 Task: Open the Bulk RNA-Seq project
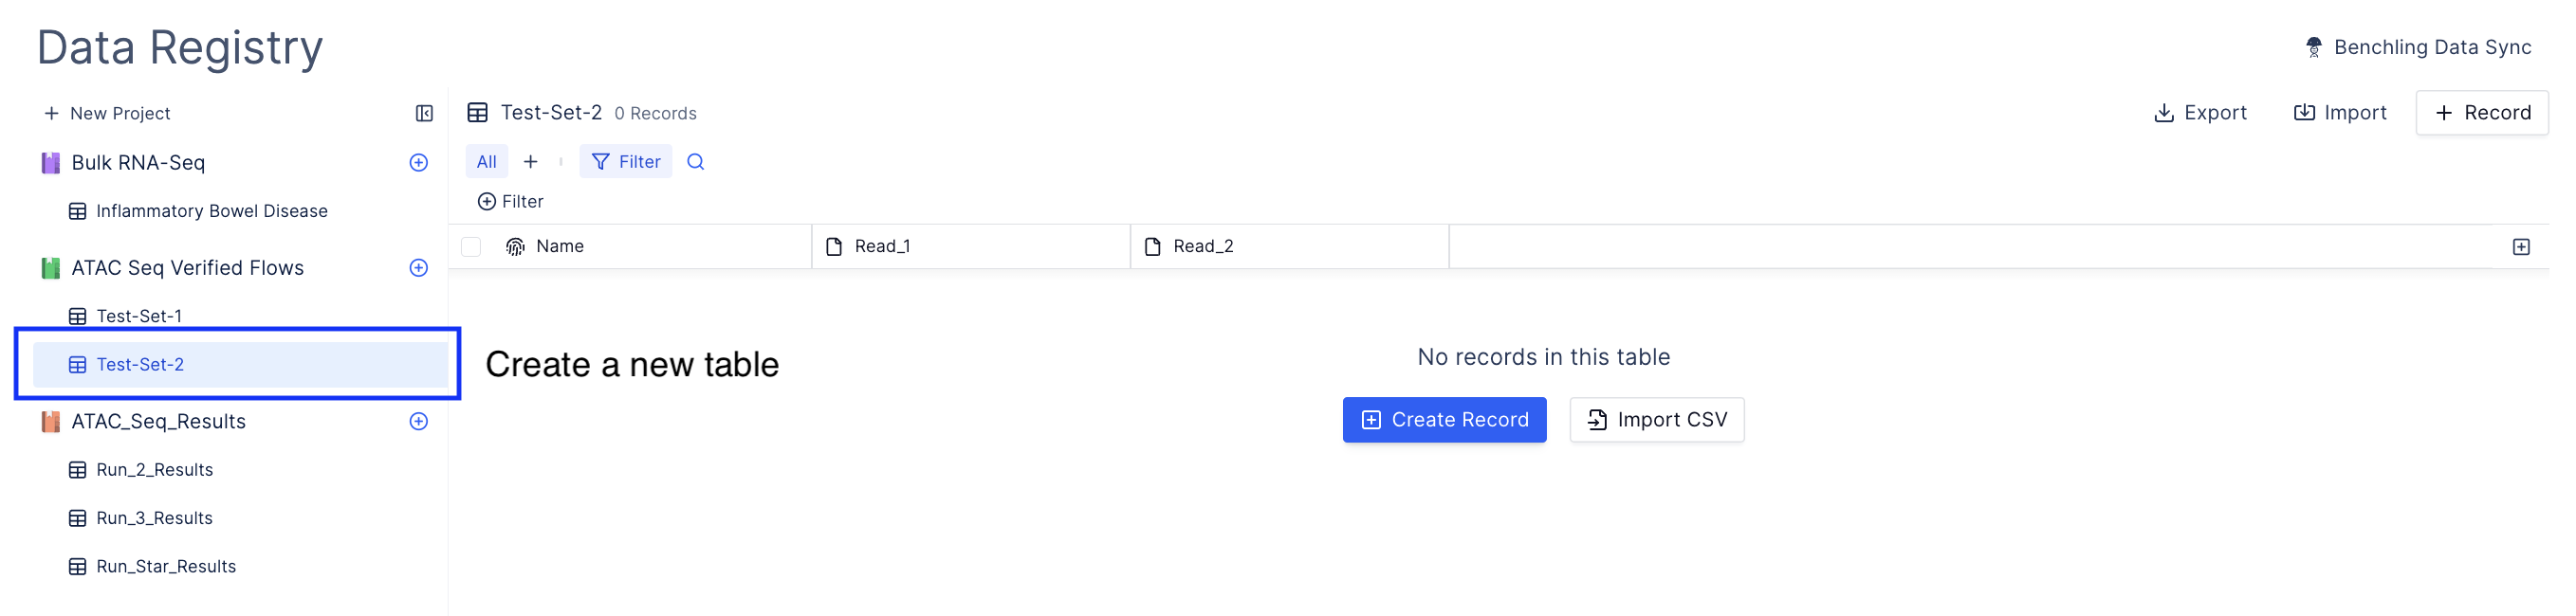(138, 162)
